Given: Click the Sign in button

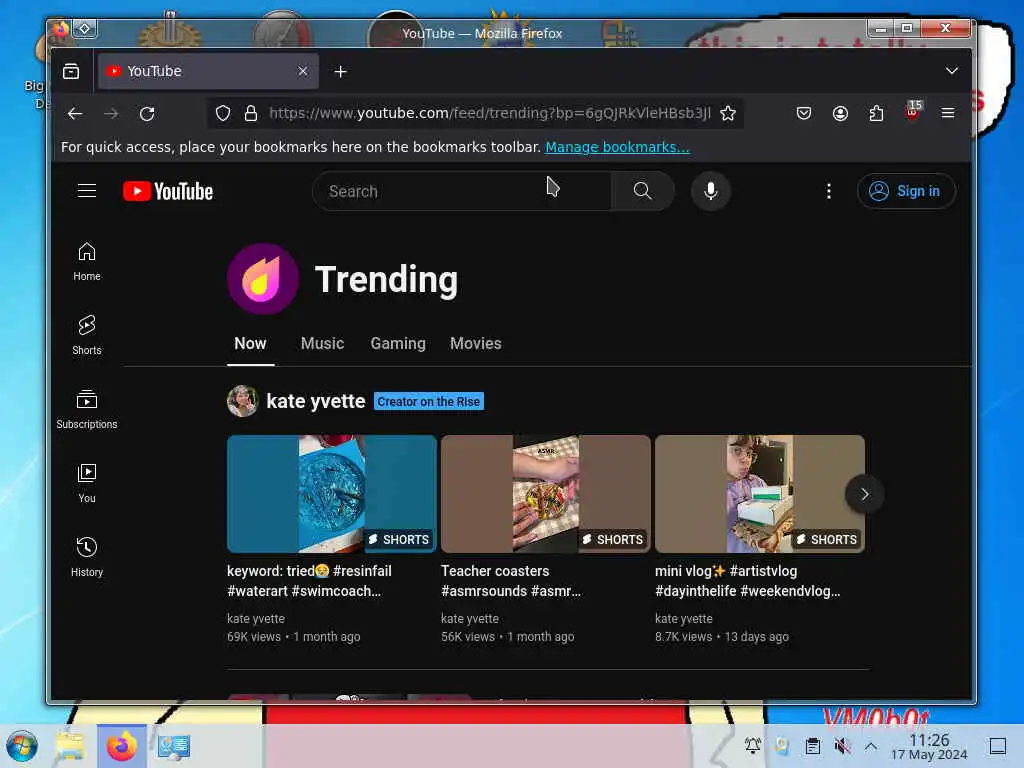Looking at the screenshot, I should (906, 191).
